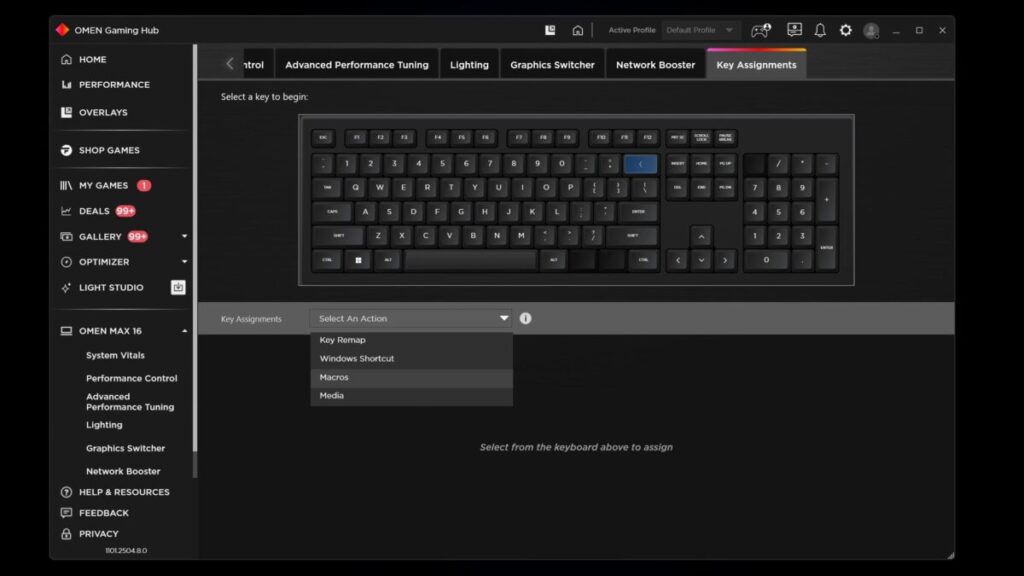Open MY GAMES library
1024x576 pixels.
tap(103, 185)
